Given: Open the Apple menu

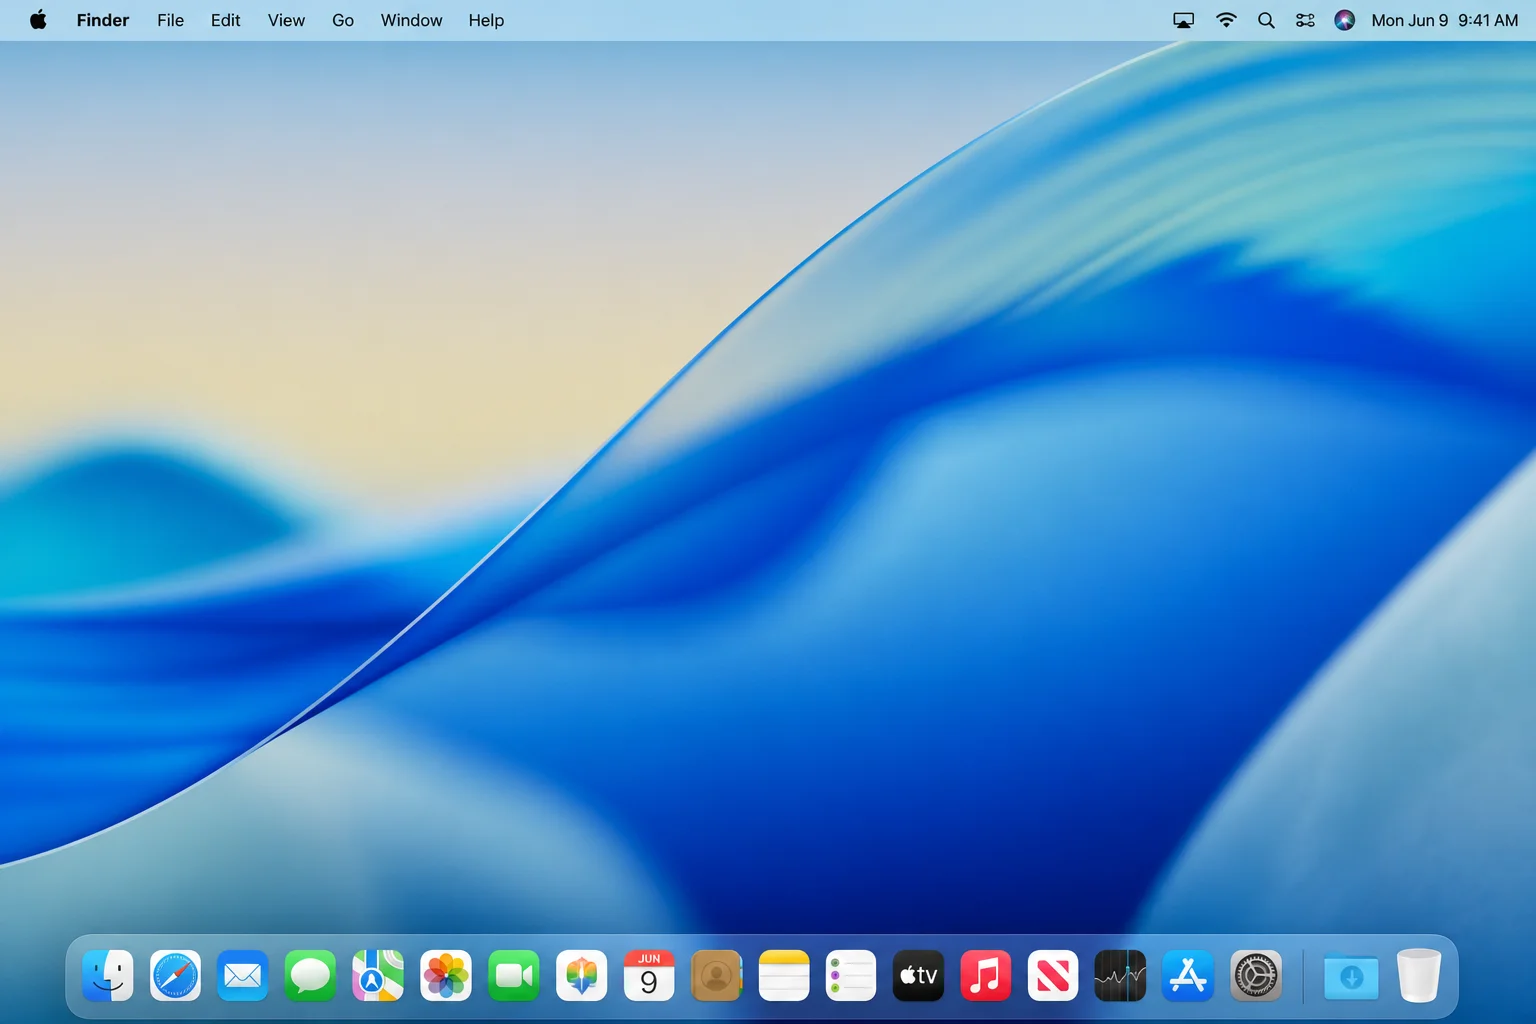Looking at the screenshot, I should tap(38, 20).
